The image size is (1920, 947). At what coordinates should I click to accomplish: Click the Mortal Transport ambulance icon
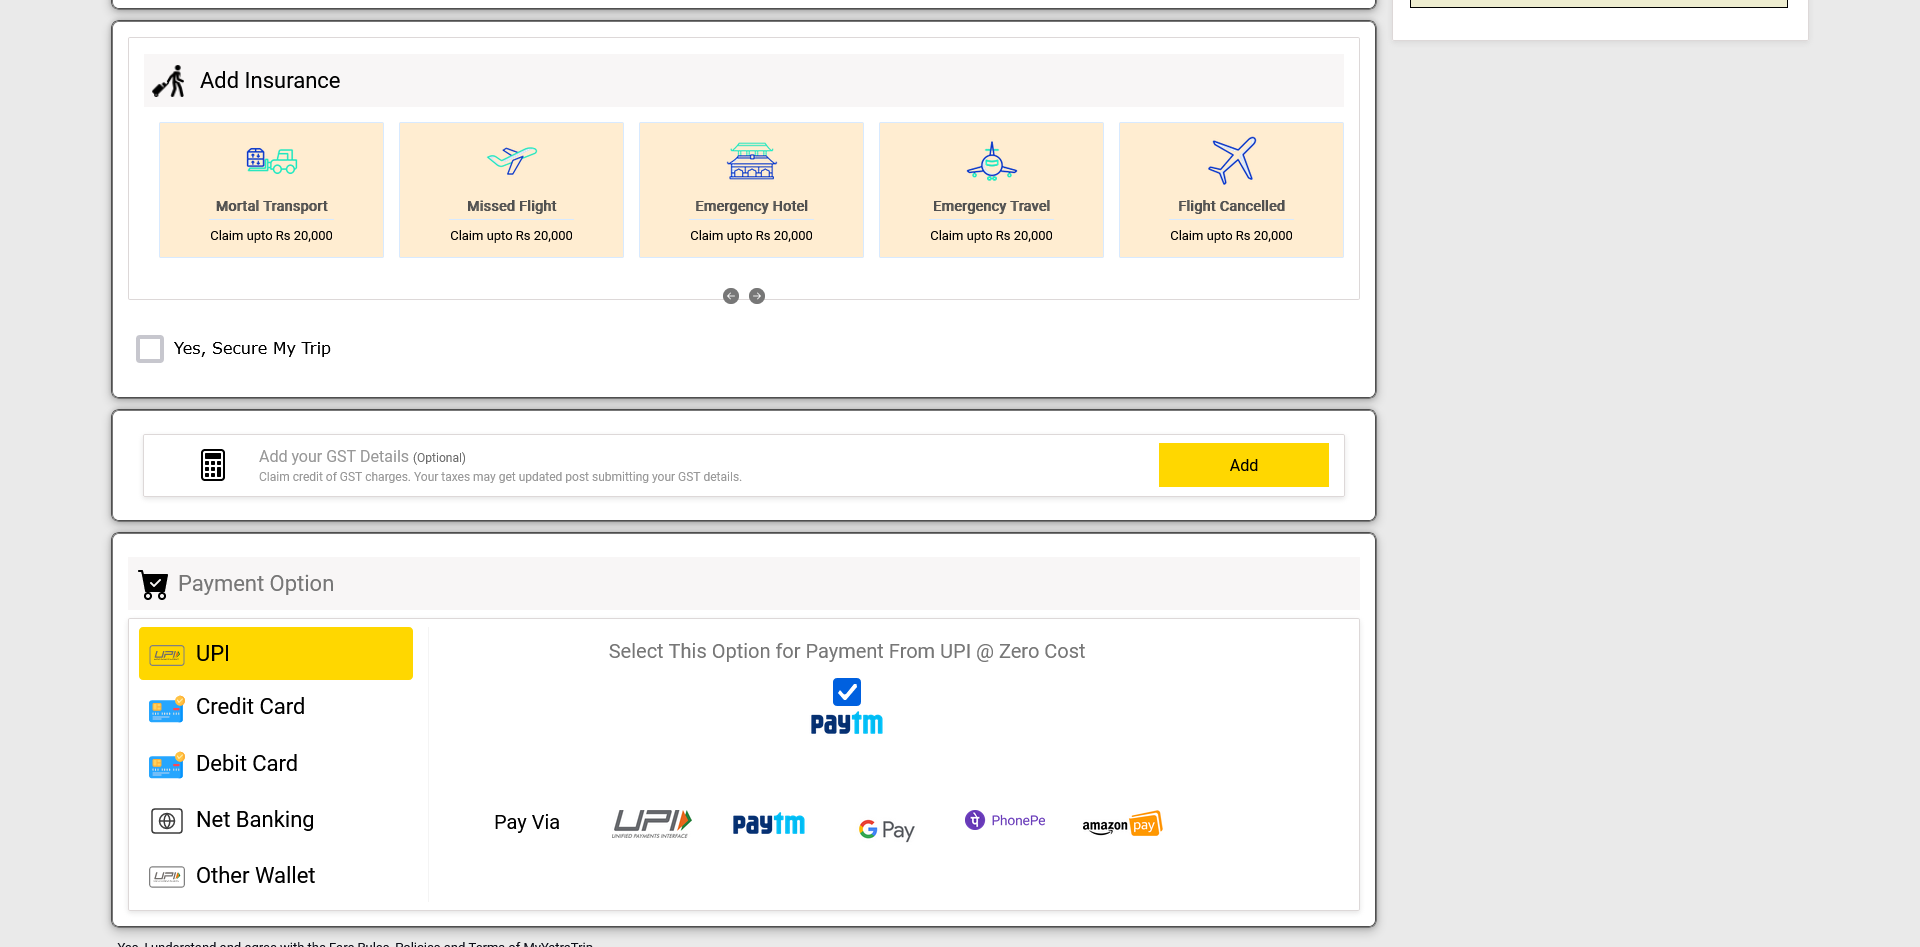point(272,160)
